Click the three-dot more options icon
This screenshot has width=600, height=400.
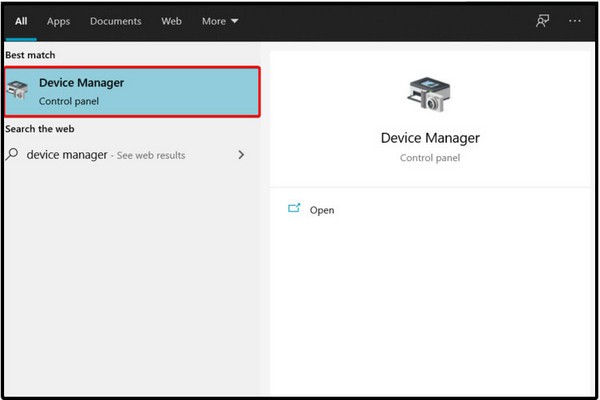(x=574, y=21)
